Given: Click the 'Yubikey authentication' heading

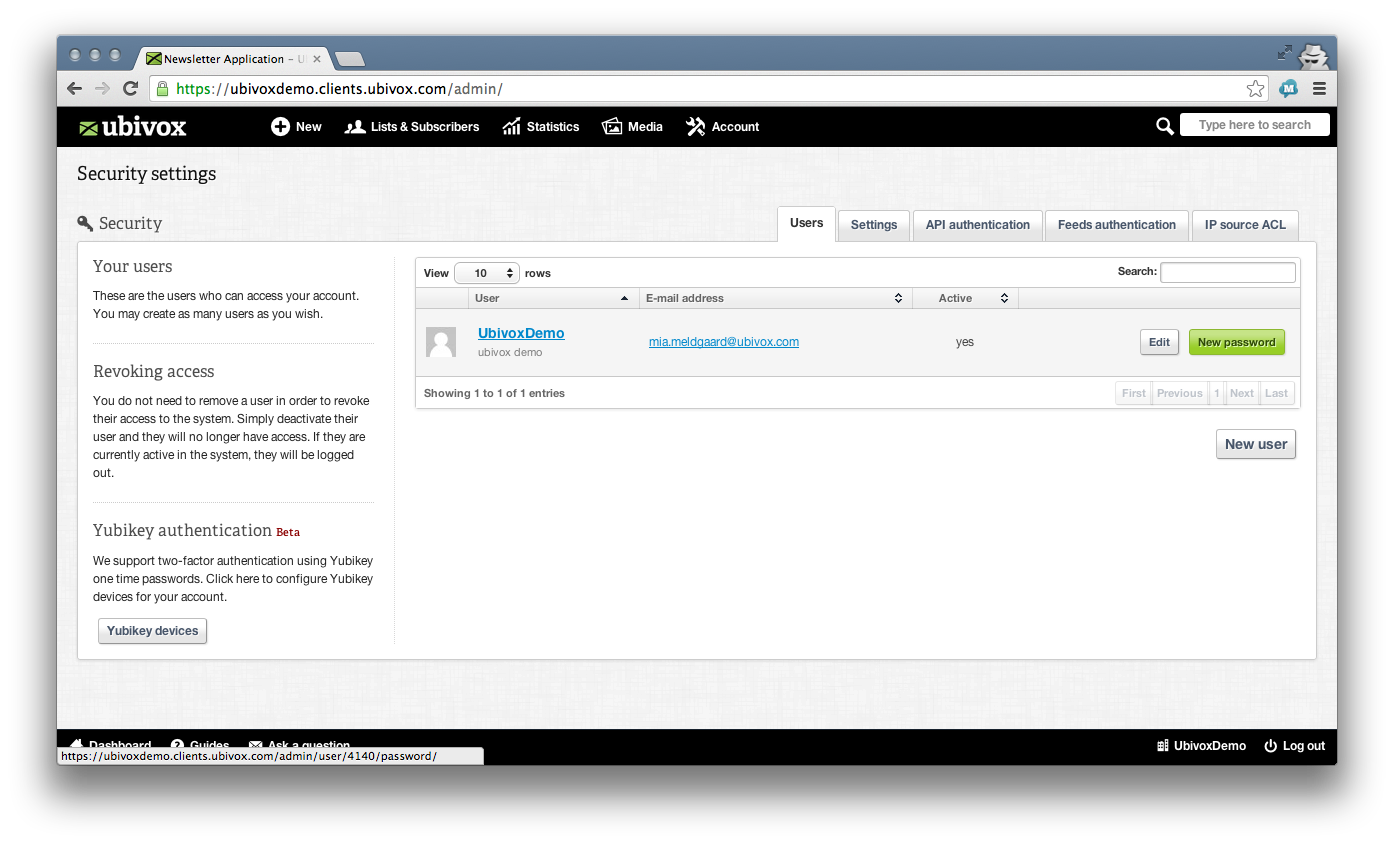Looking at the screenshot, I should point(183,530).
